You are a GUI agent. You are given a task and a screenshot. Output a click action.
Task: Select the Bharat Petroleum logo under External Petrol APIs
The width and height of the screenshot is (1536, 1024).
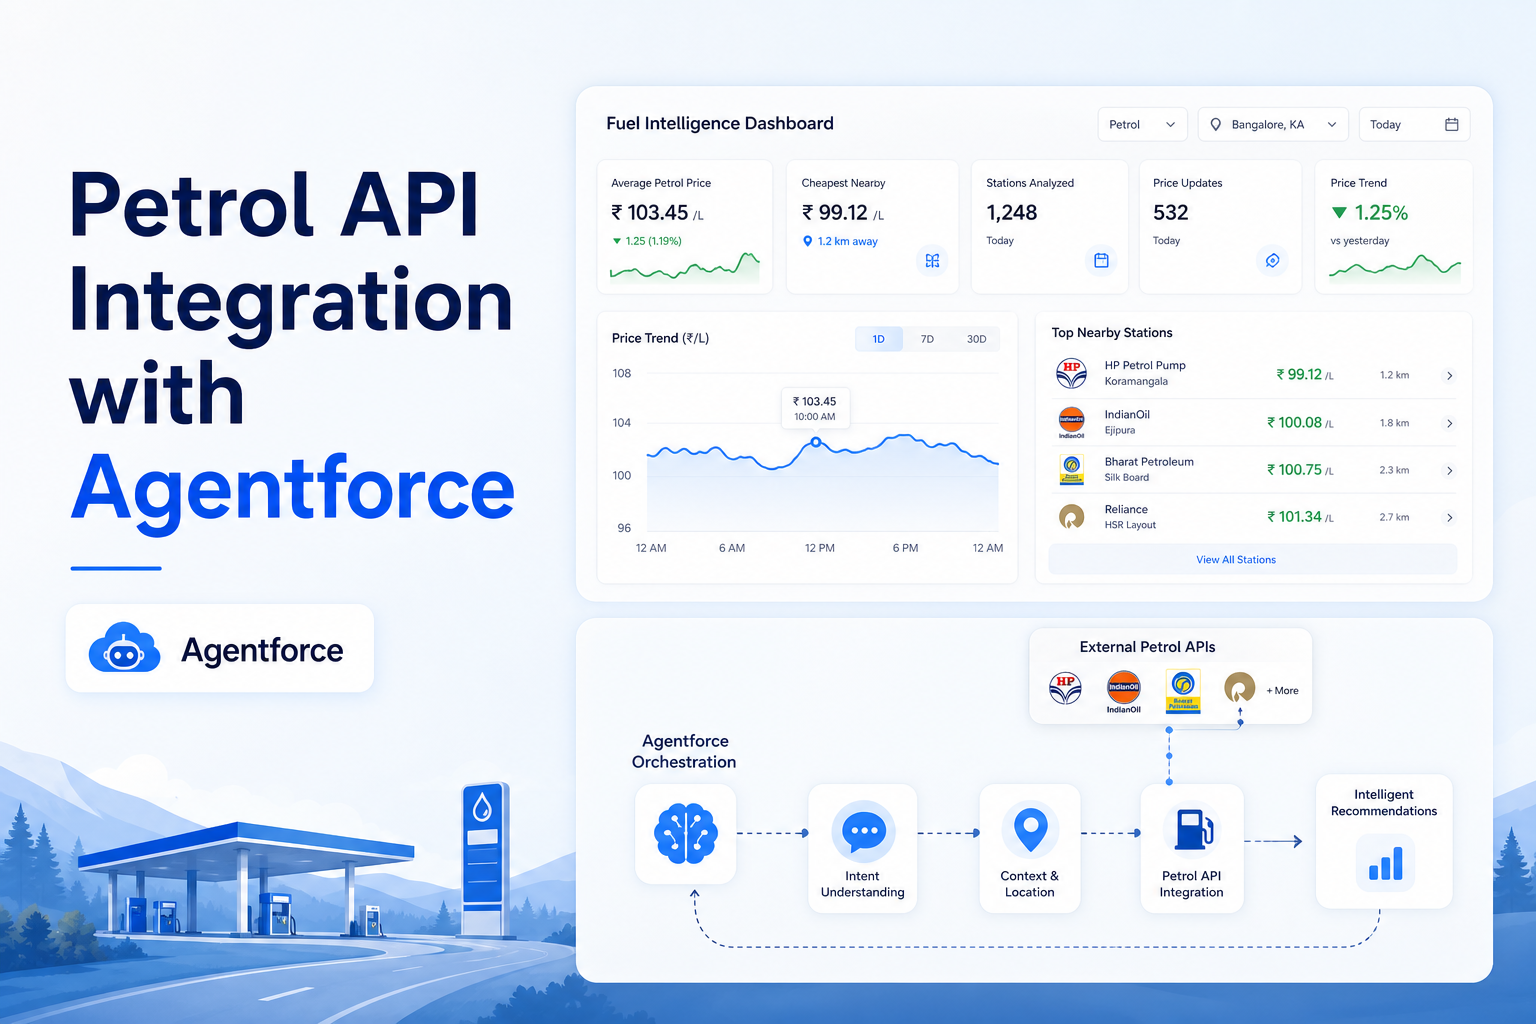pyautogui.click(x=1183, y=690)
